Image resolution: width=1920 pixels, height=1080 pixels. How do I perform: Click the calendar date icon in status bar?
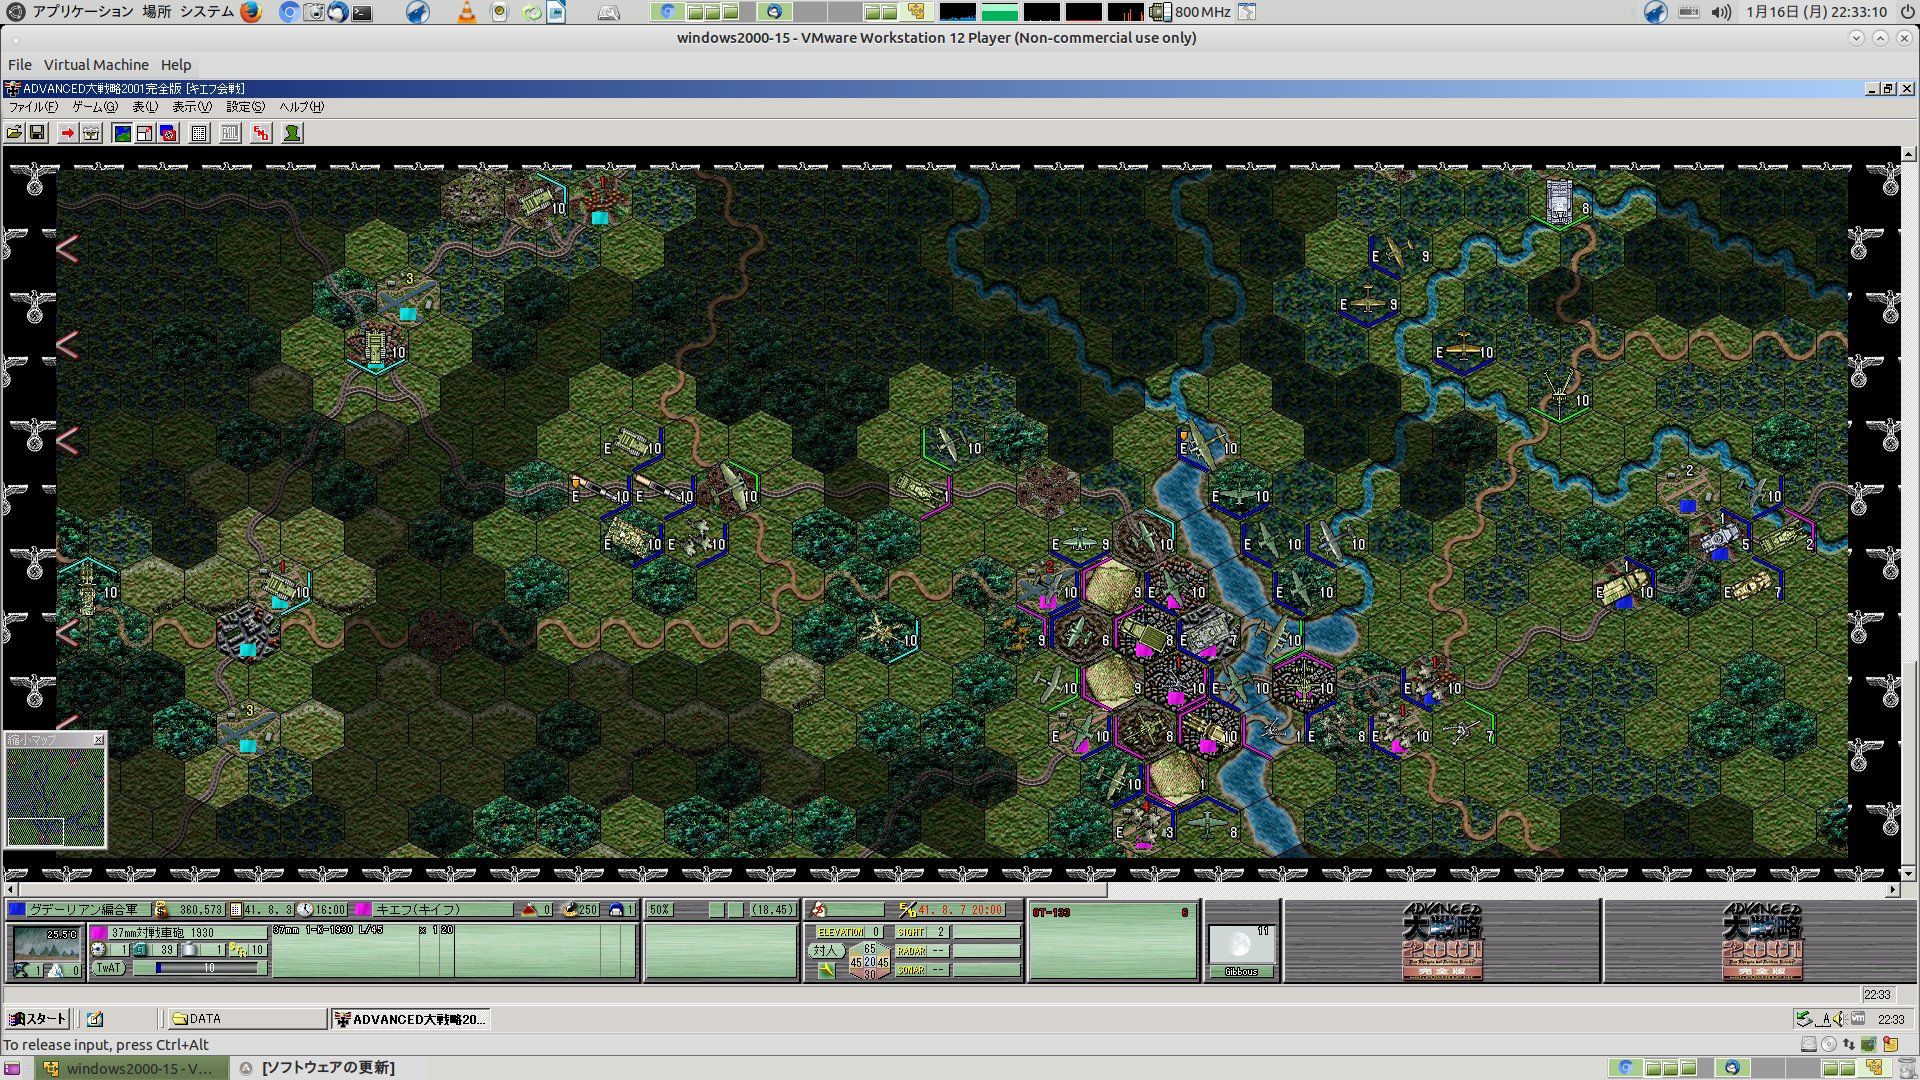237,910
